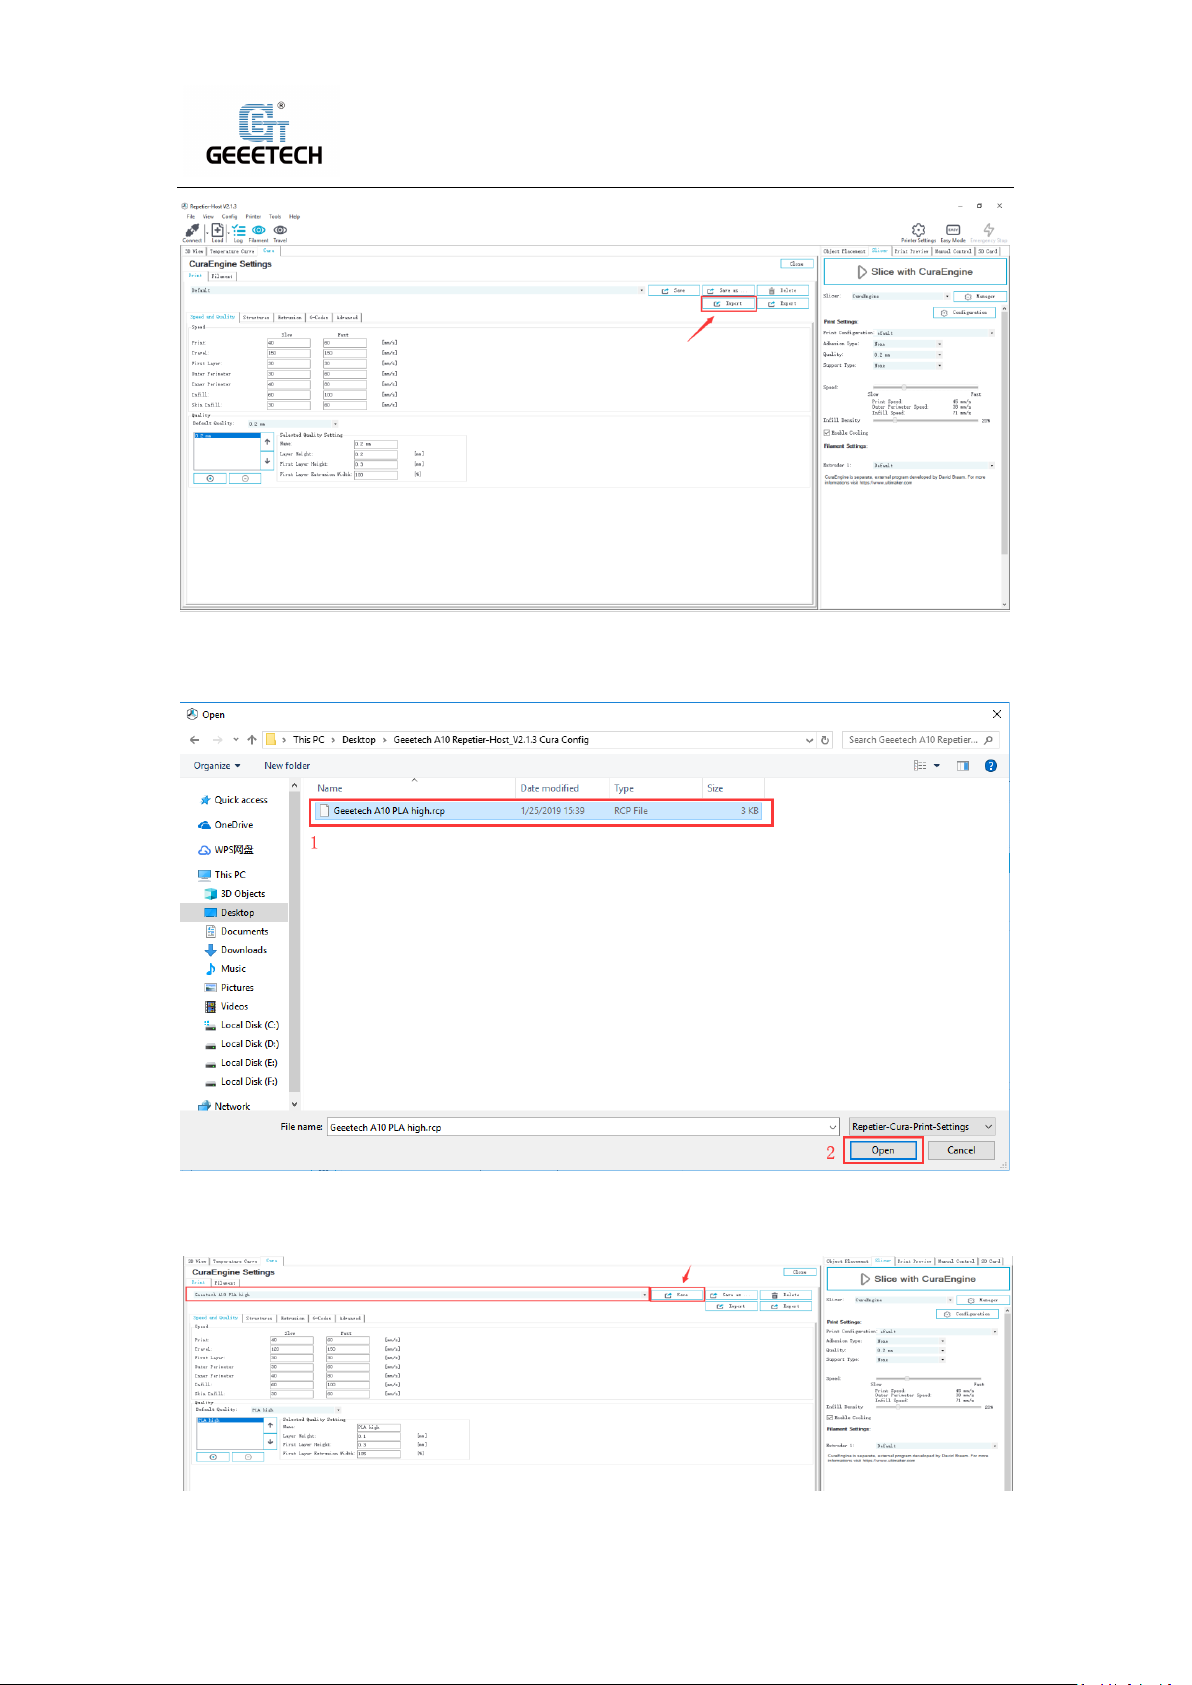The image size is (1192, 1685).
Task: Click Save beside the Geeetech A10 PLA high profile
Action: tap(677, 1294)
